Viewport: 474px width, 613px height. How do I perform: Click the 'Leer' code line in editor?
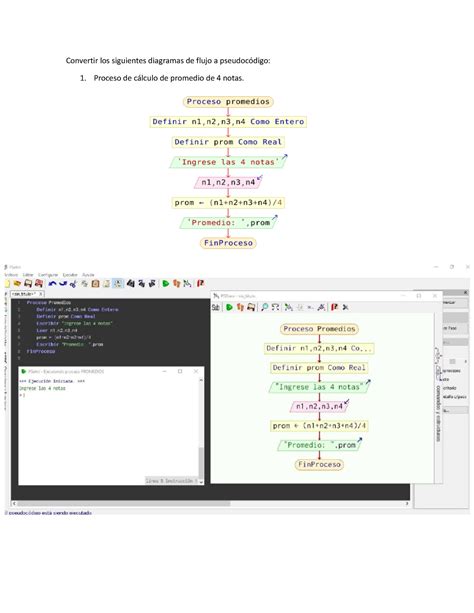click(x=57, y=331)
